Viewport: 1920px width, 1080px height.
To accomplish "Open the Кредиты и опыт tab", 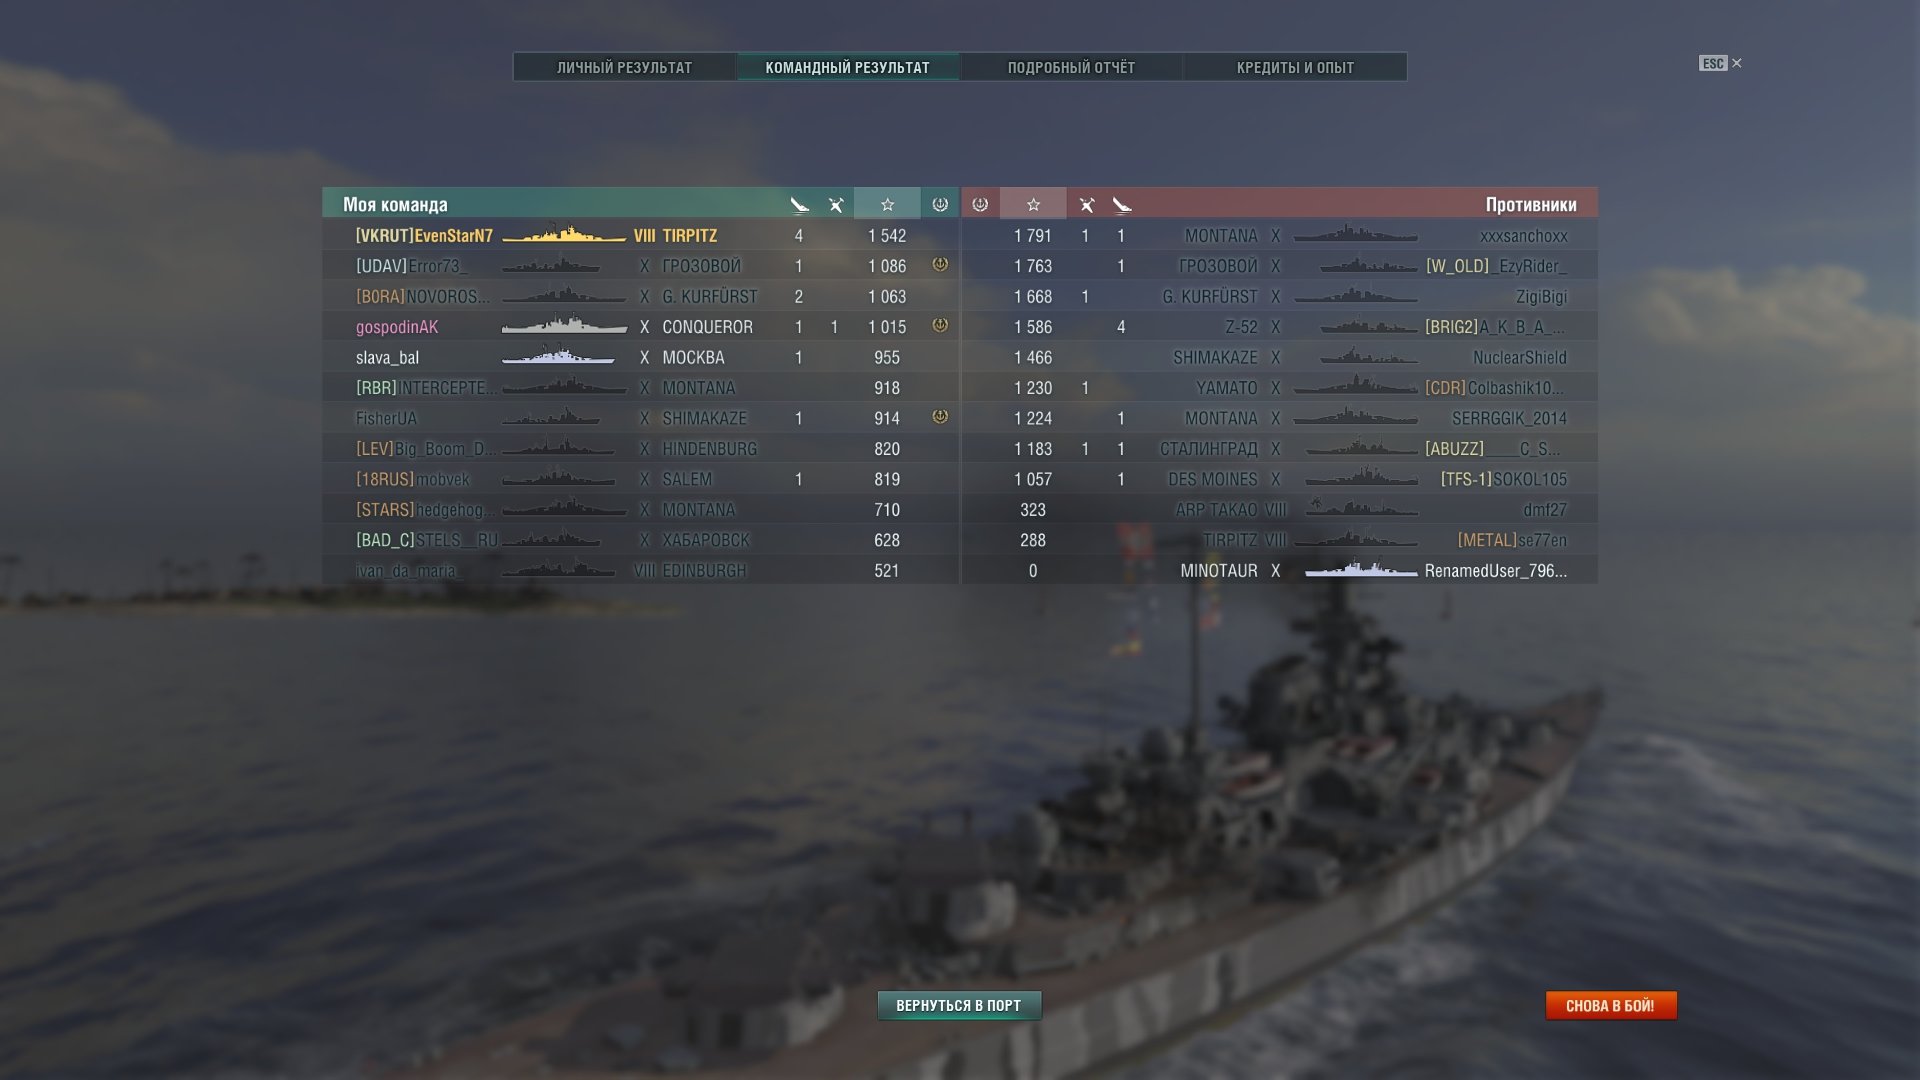I will (x=1295, y=67).
